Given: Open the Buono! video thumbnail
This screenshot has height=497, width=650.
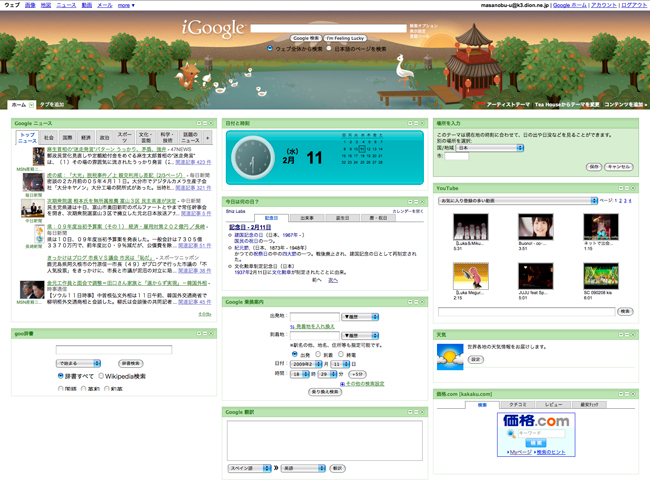Looking at the screenshot, I should coord(536,227).
